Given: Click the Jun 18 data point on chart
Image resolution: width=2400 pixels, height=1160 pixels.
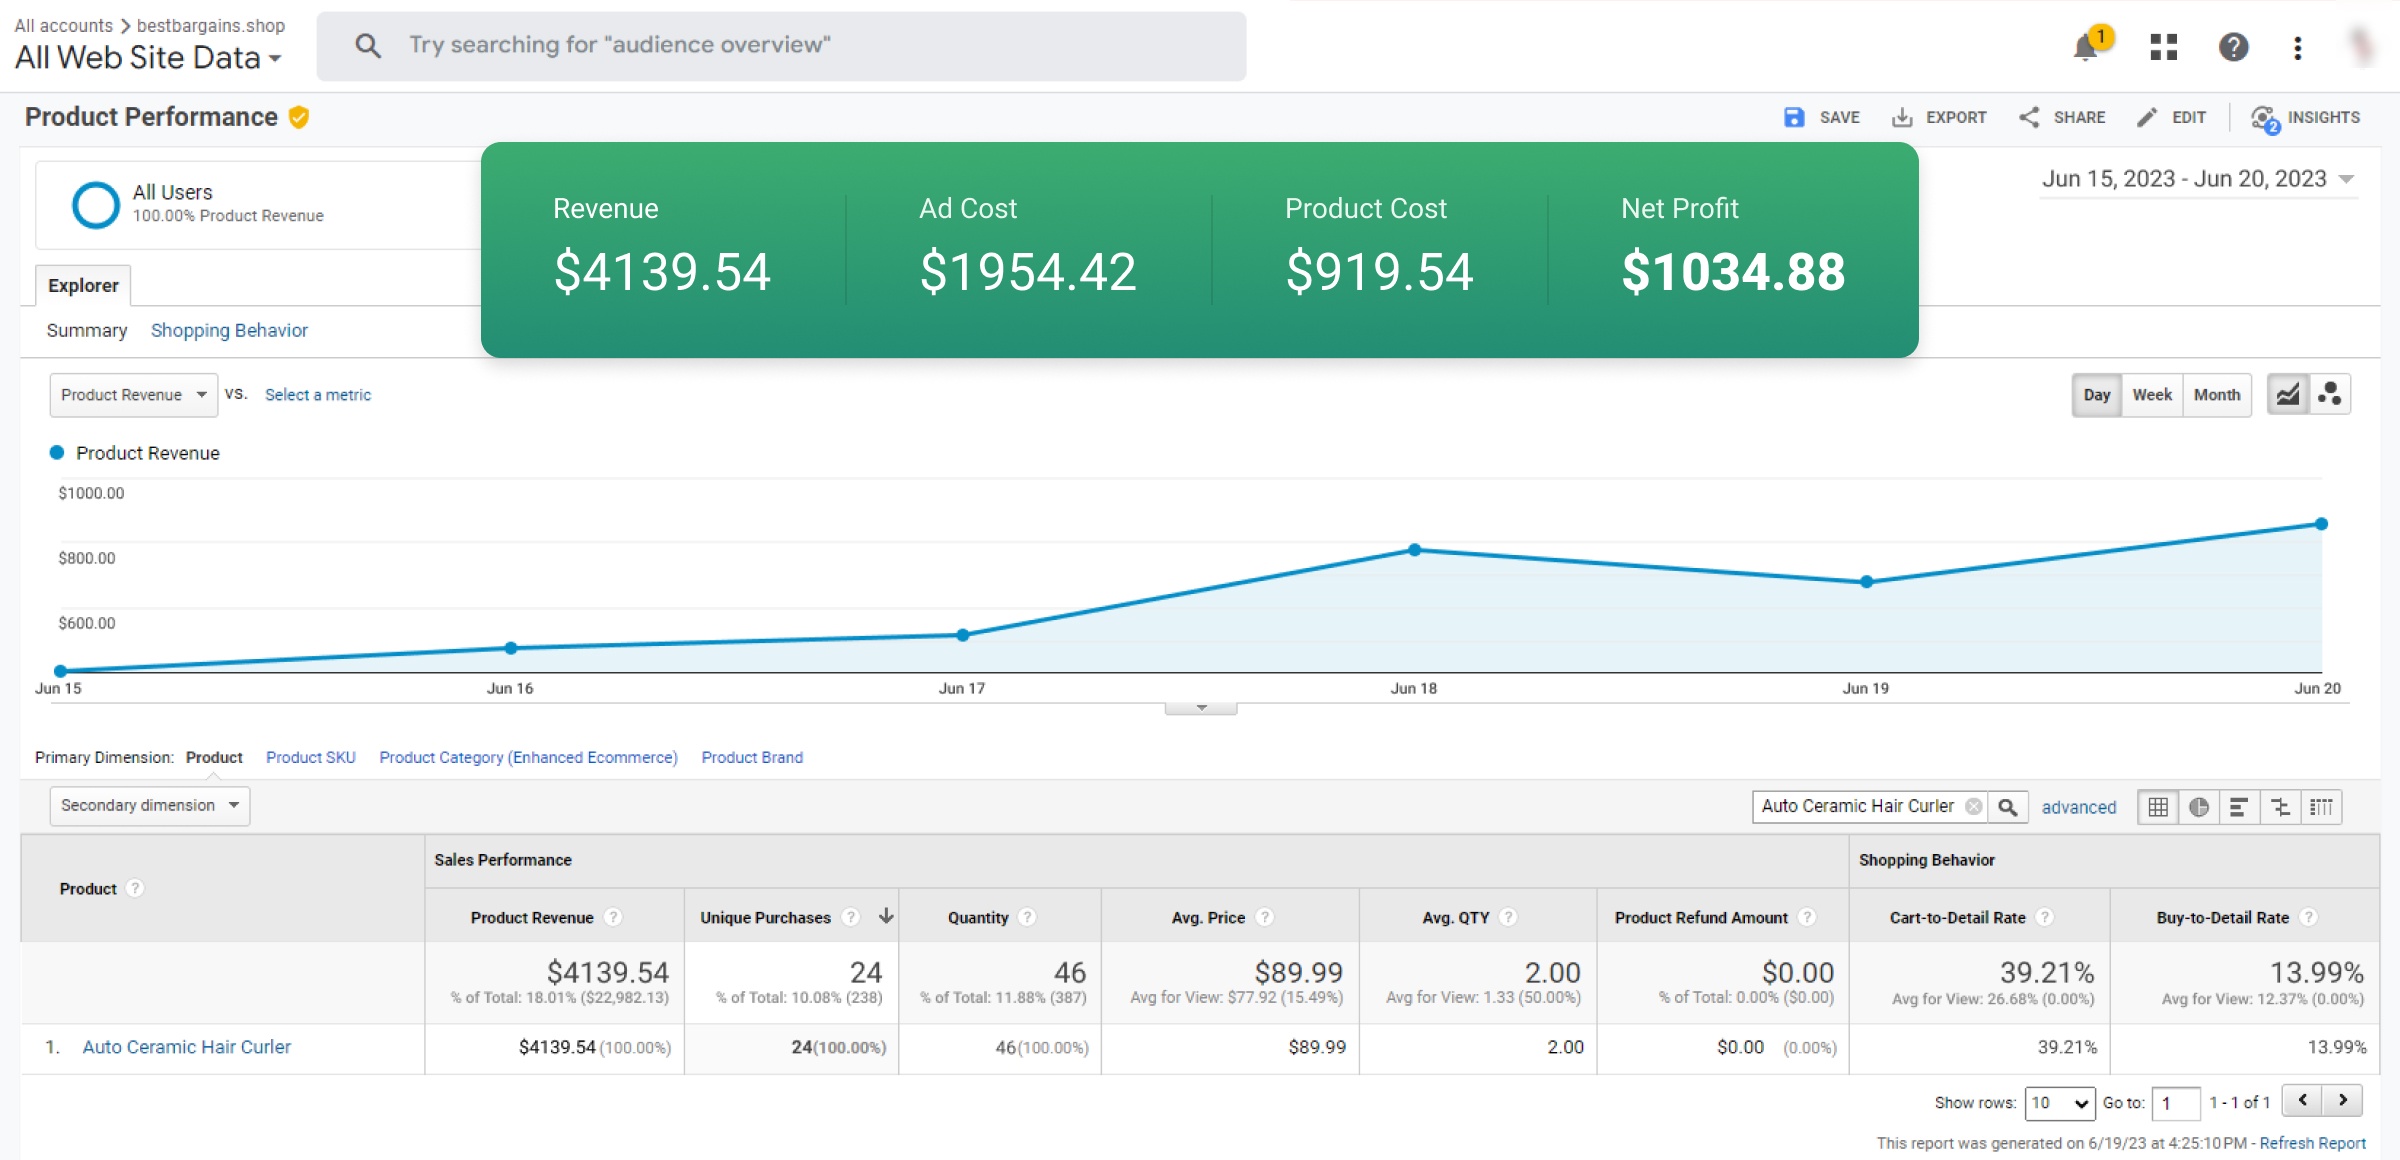Looking at the screenshot, I should 1414,550.
